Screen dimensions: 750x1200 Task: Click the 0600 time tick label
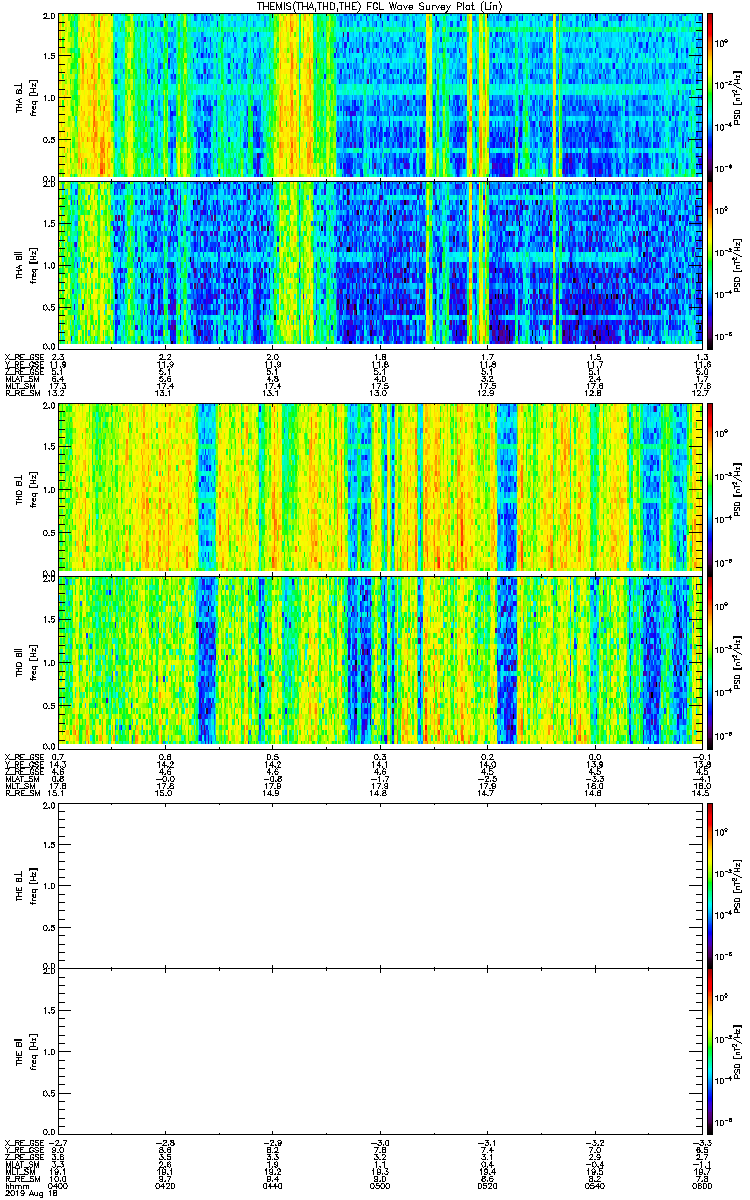click(x=701, y=1187)
